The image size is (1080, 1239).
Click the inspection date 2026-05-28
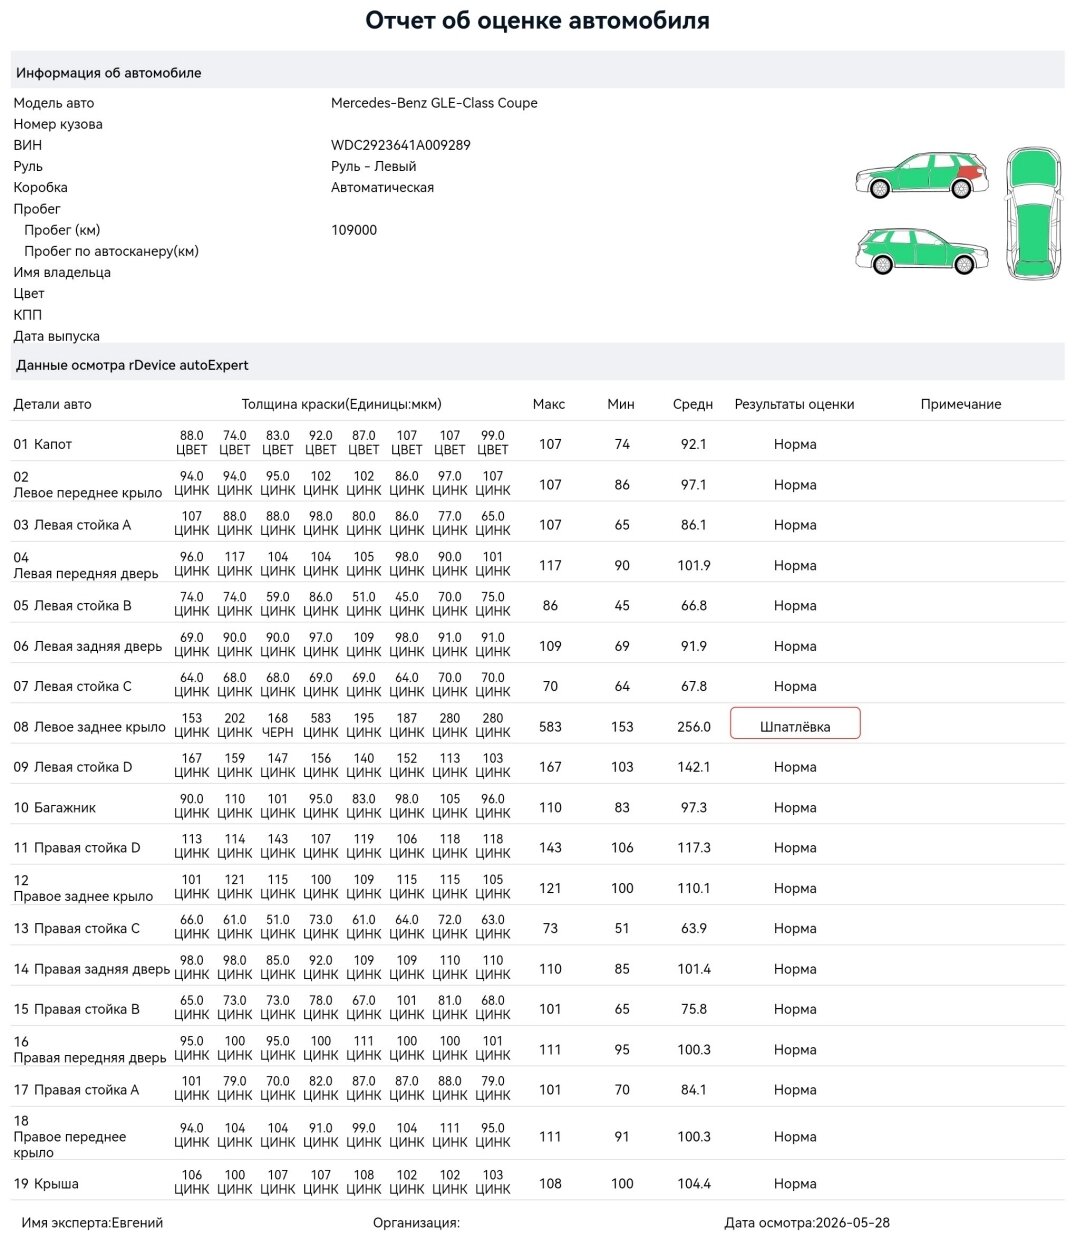click(853, 1222)
